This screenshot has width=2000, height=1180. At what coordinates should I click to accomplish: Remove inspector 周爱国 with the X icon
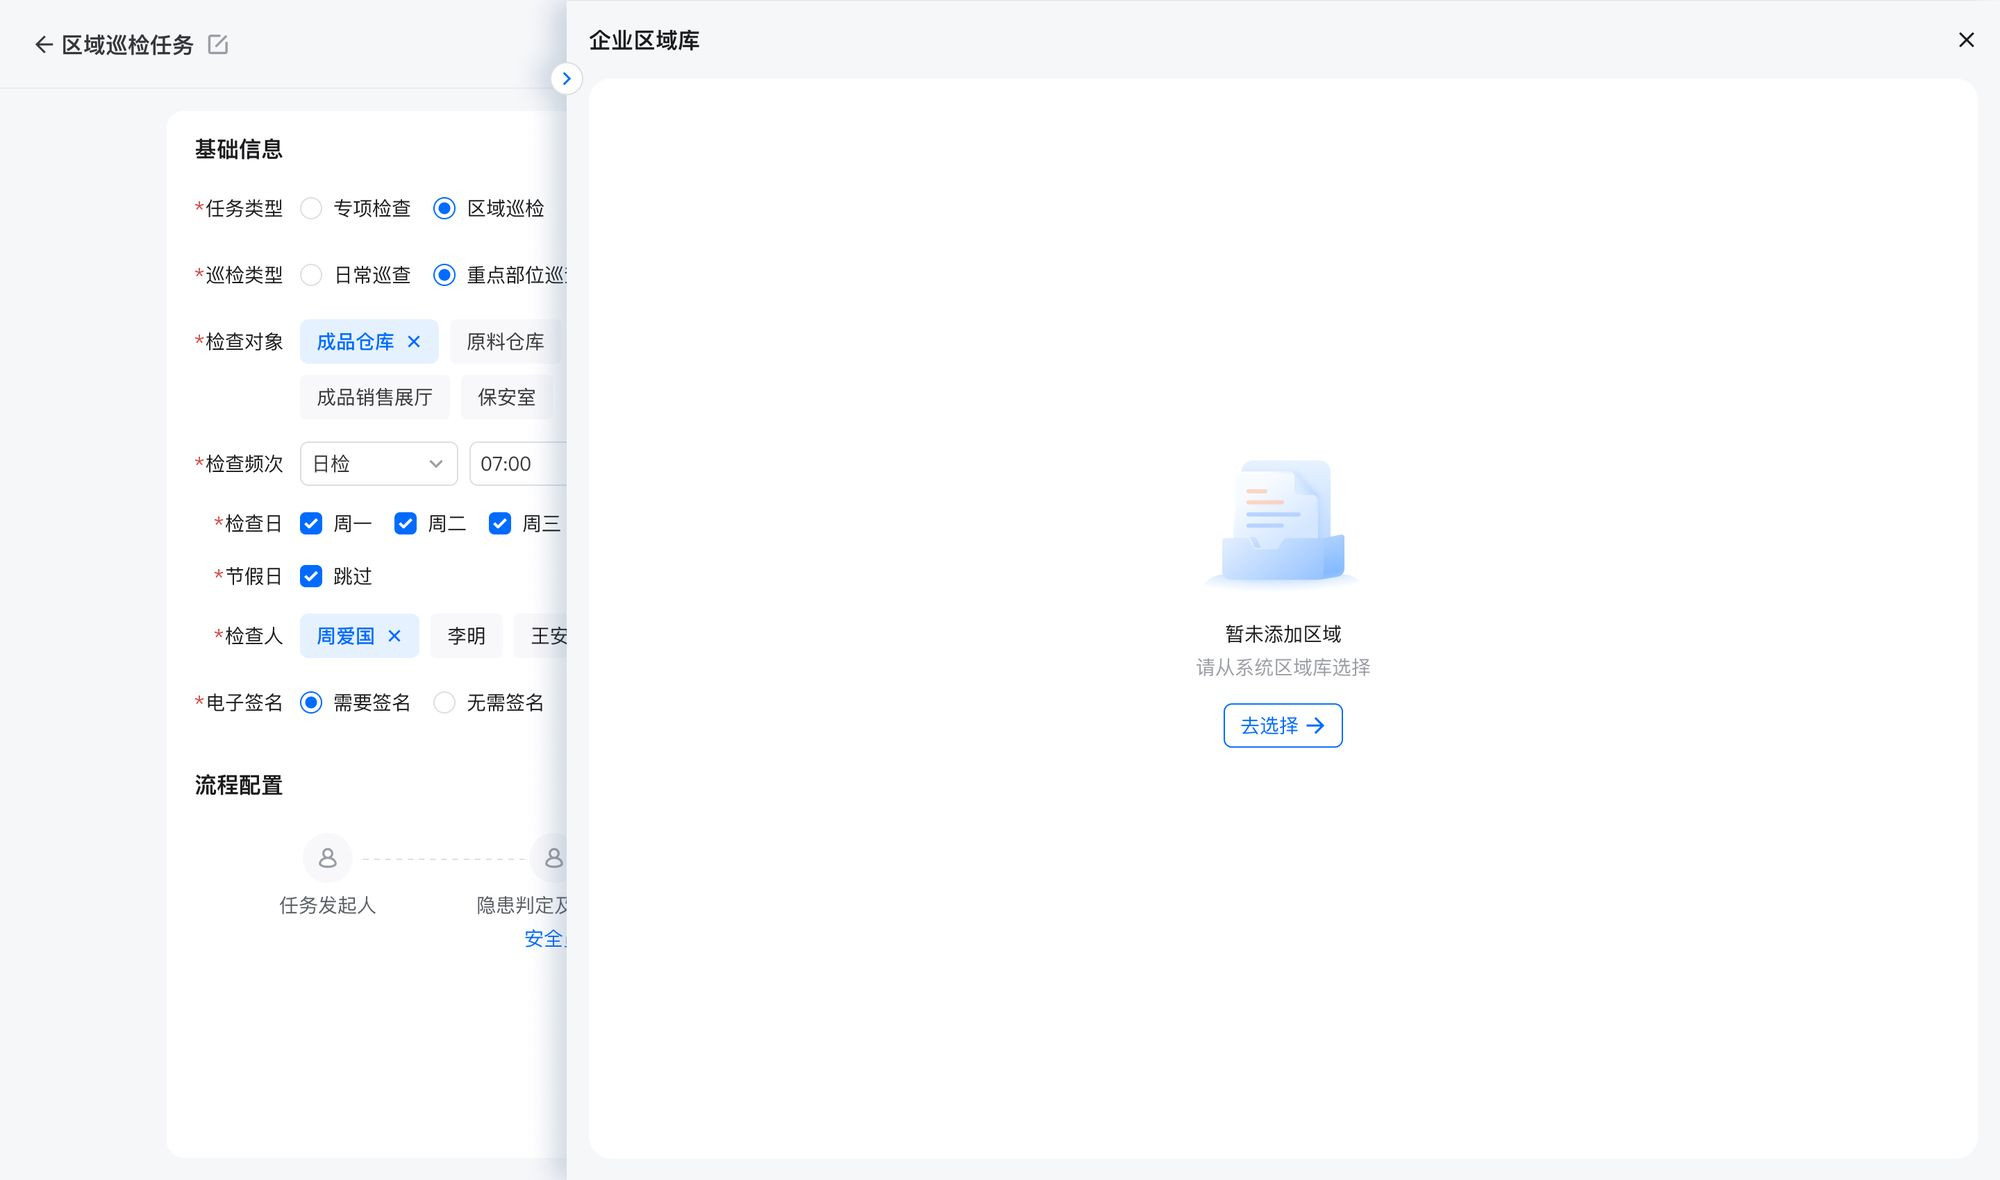tap(394, 636)
